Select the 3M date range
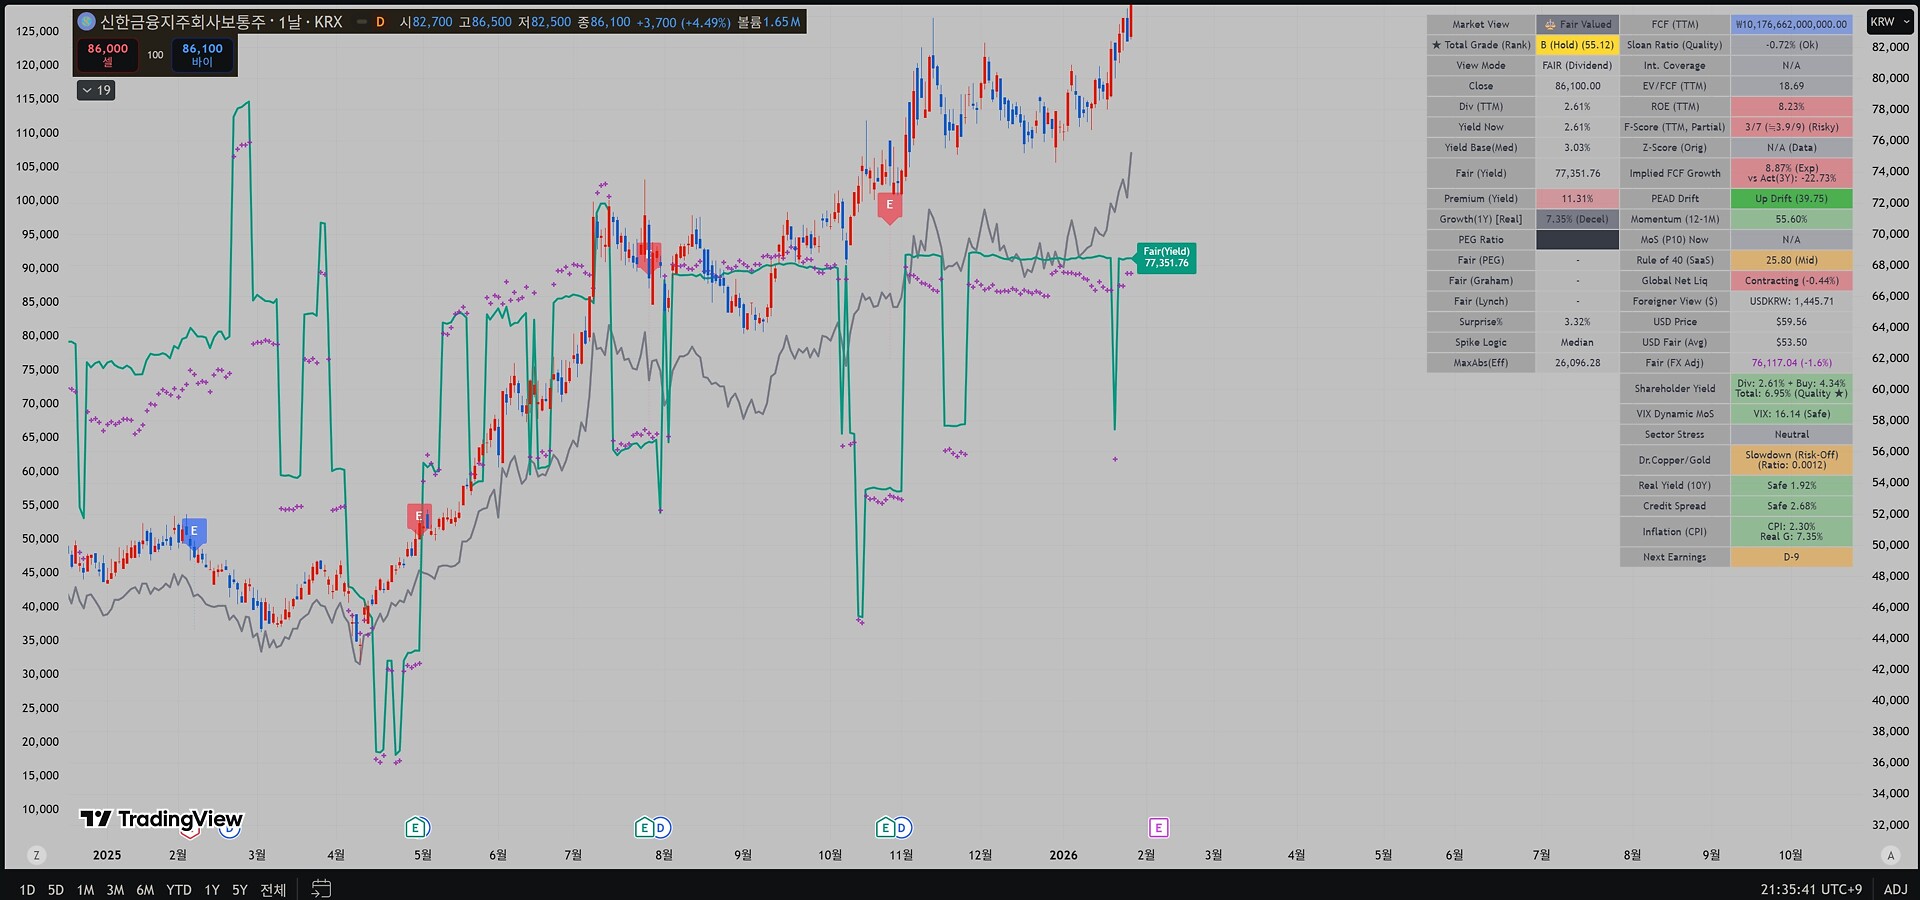The height and width of the screenshot is (900, 1920). [115, 889]
